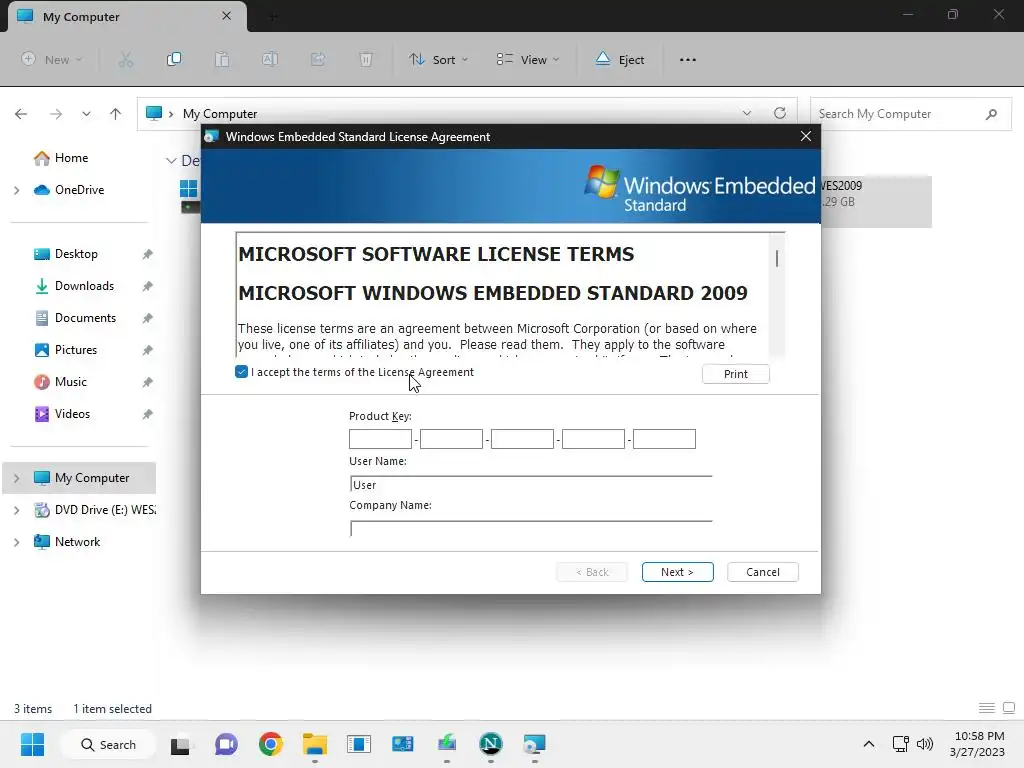Open Google Chrome from the taskbar

tap(270, 744)
